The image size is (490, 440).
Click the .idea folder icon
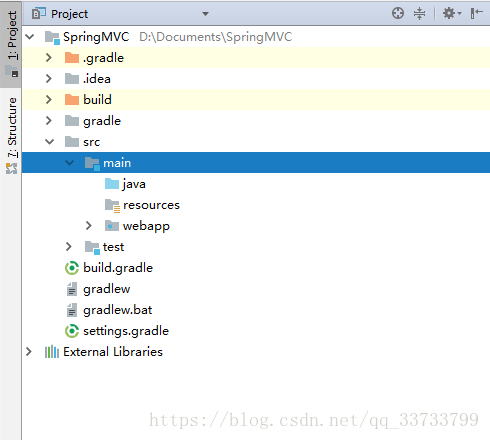click(72, 79)
